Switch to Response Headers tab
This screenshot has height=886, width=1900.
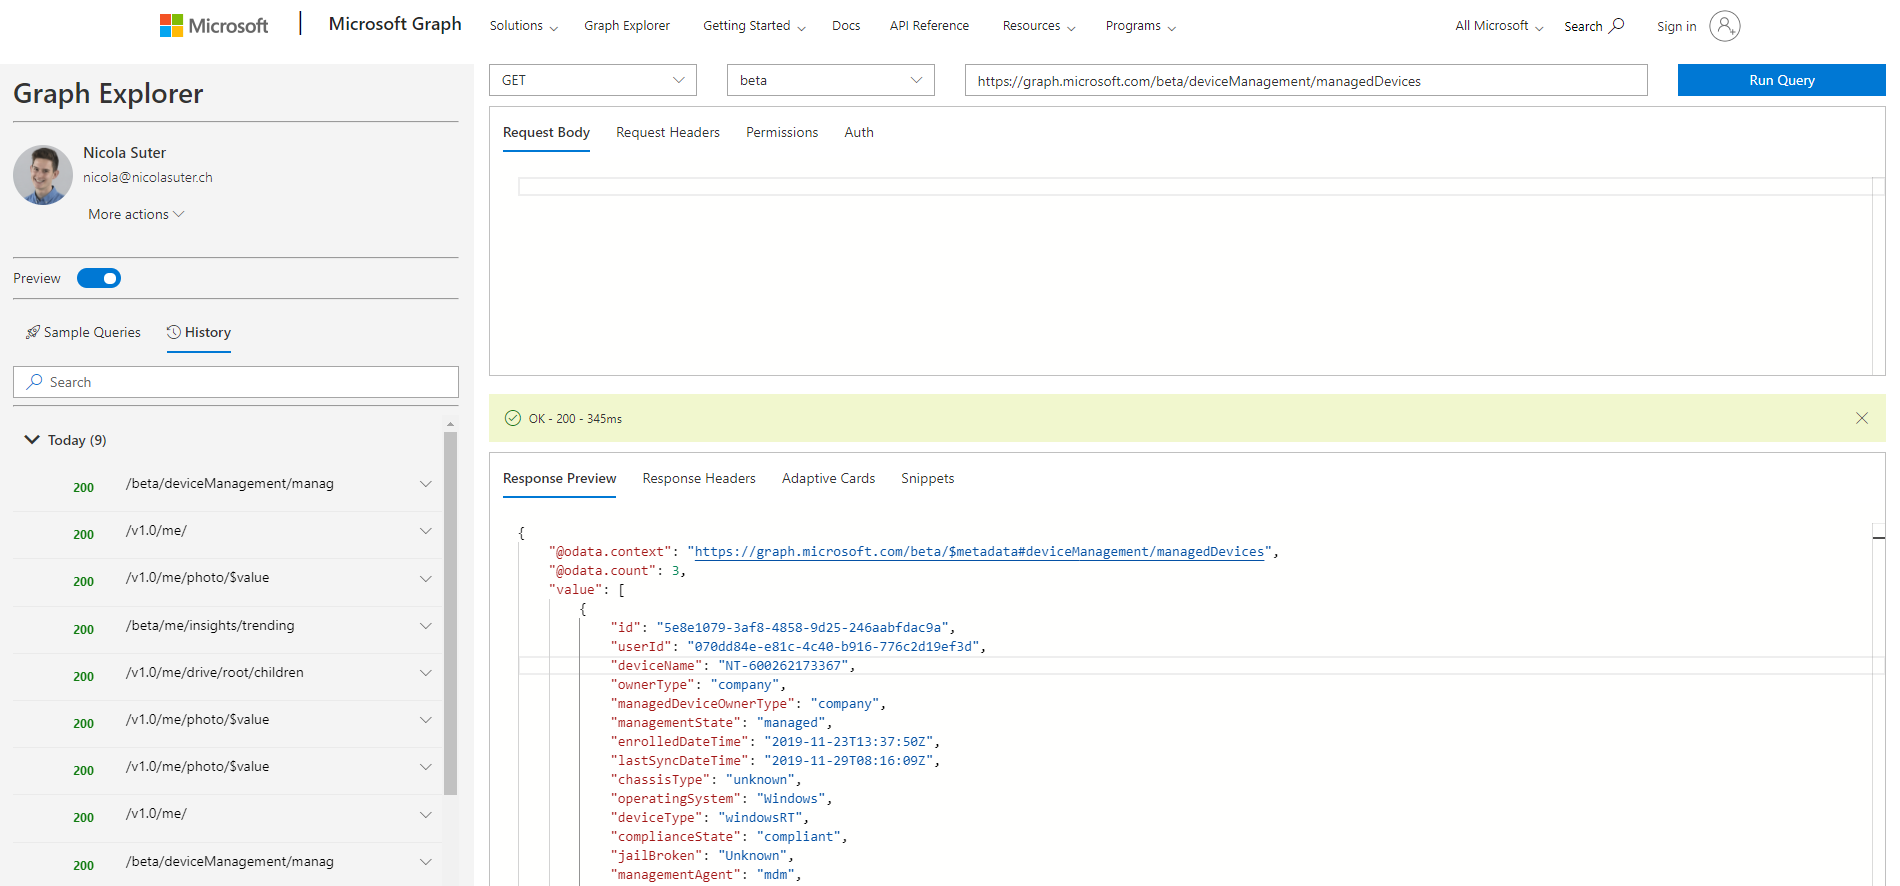coord(699,478)
